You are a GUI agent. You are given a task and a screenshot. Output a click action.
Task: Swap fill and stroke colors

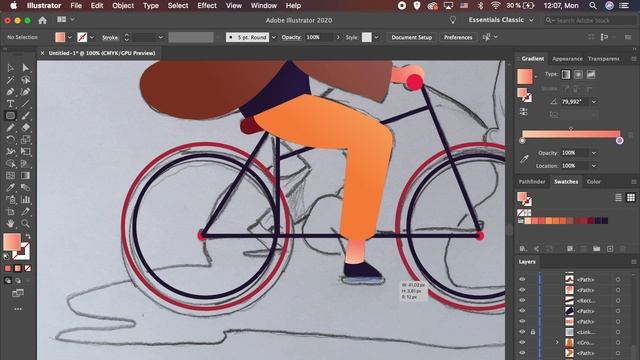[x=27, y=236]
